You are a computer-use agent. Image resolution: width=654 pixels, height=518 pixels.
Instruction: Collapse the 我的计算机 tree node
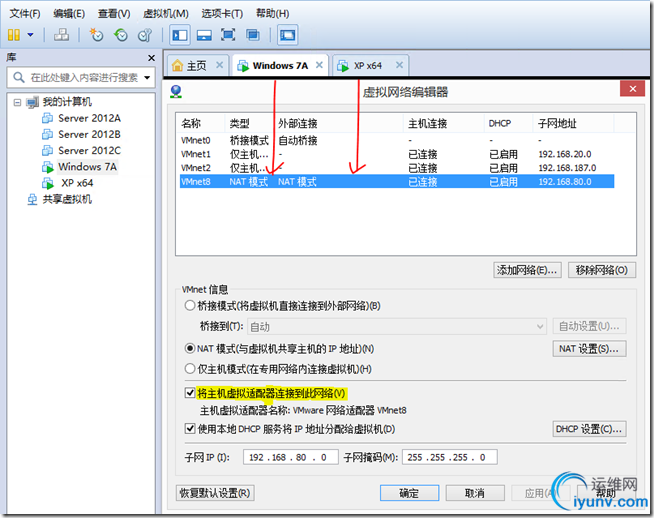tap(17, 102)
